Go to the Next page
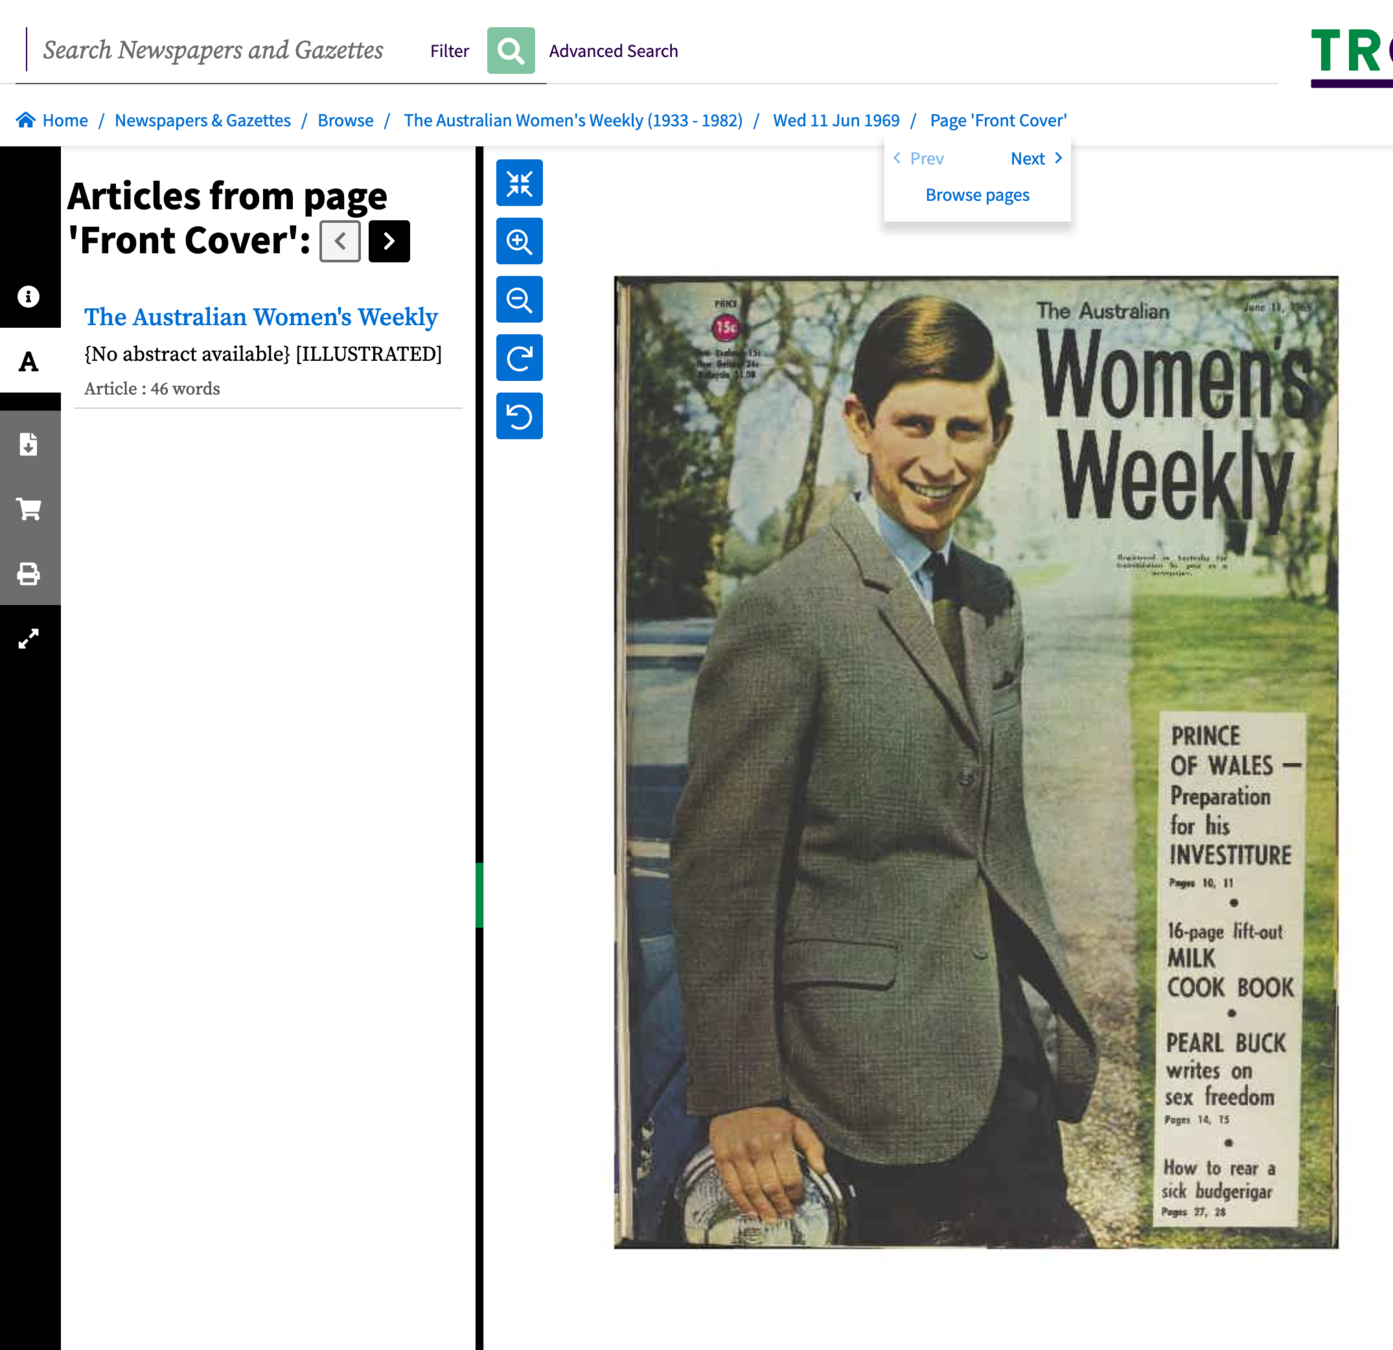Image resolution: width=1393 pixels, height=1350 pixels. [x=1036, y=158]
